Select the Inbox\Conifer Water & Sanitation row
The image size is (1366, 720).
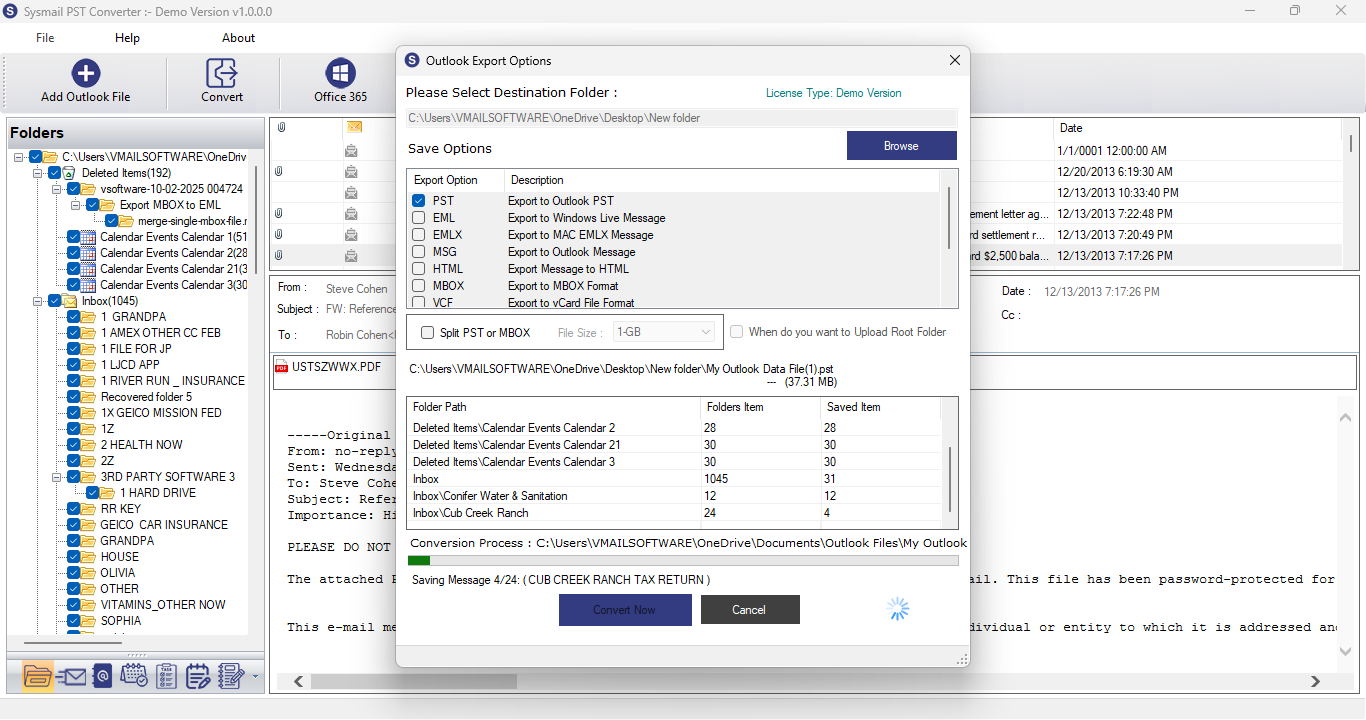point(675,496)
